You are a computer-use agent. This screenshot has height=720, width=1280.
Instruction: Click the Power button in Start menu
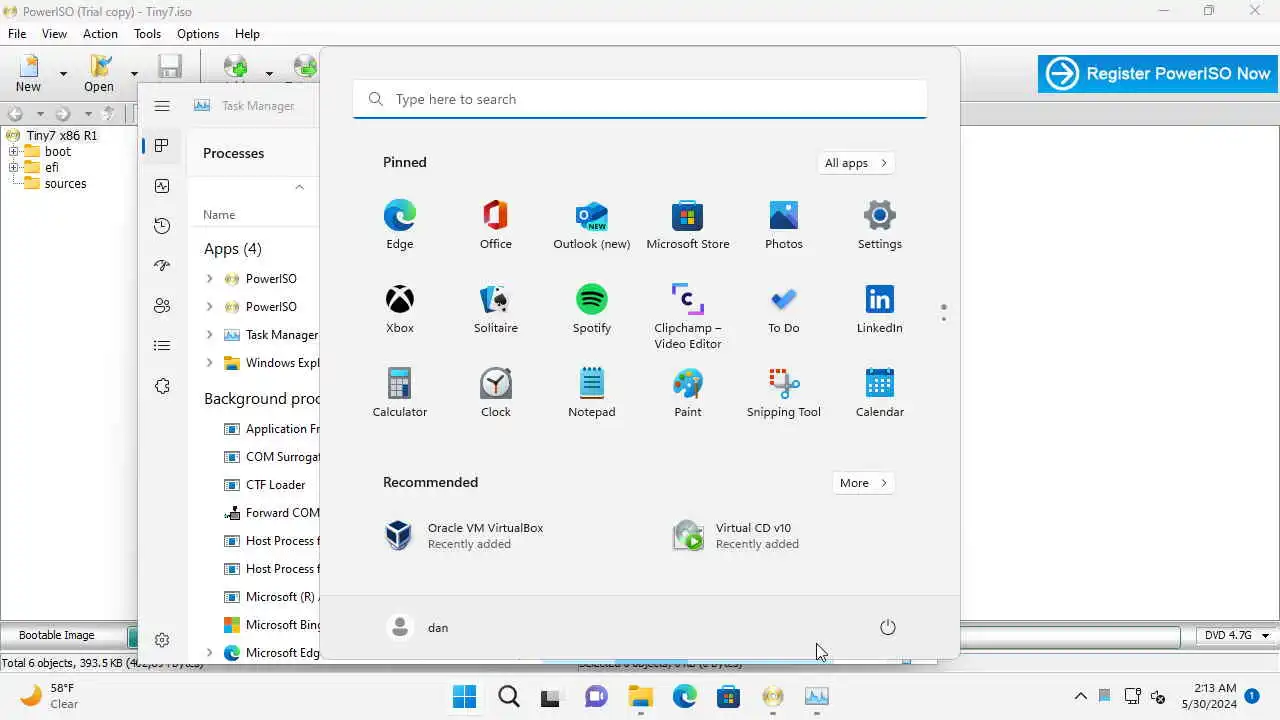pyautogui.click(x=887, y=627)
